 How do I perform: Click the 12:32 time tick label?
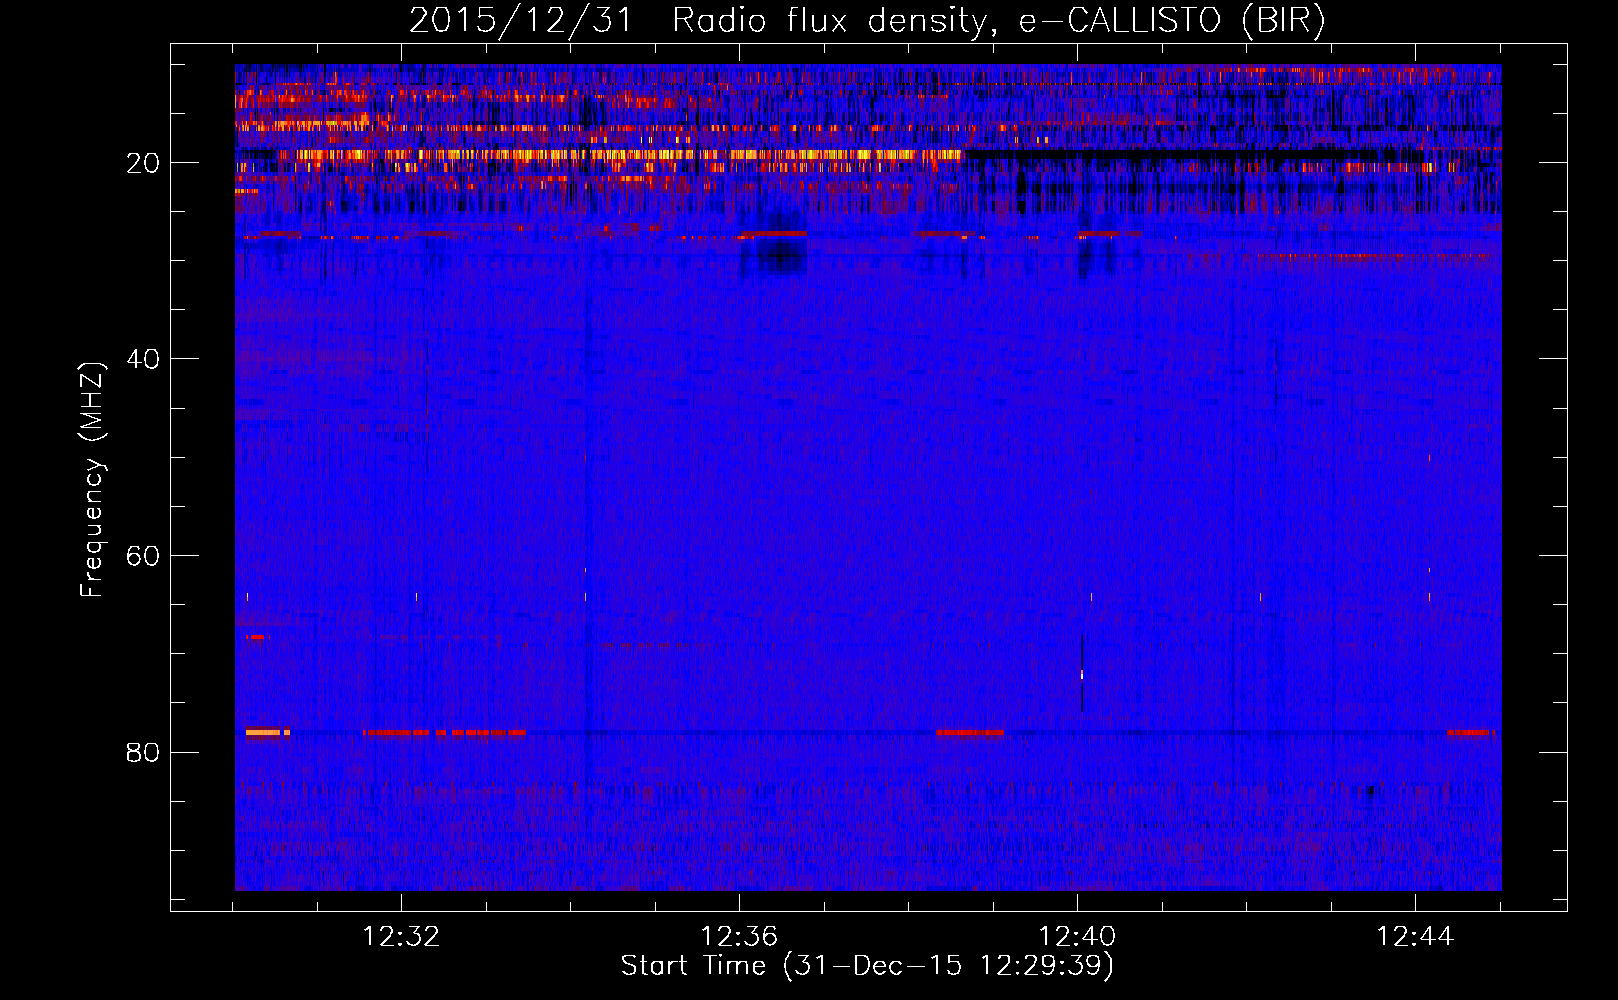pyautogui.click(x=401, y=937)
